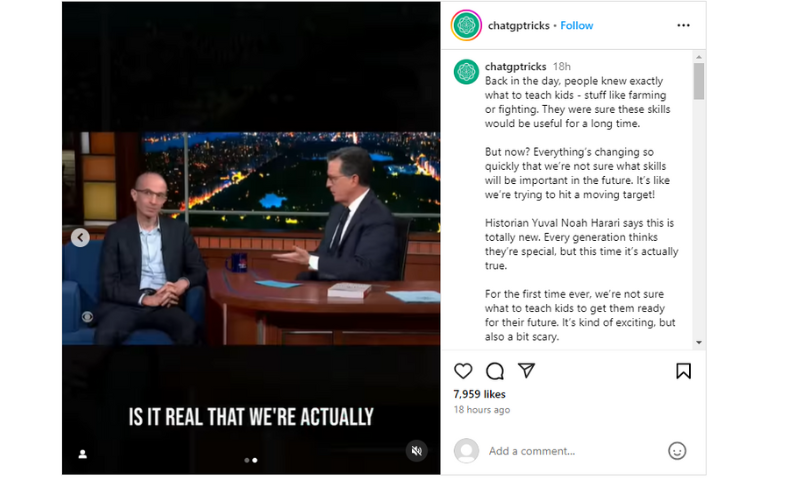Open the emoji picker smiley icon
Viewport: 800px width, 480px height.
point(677,451)
